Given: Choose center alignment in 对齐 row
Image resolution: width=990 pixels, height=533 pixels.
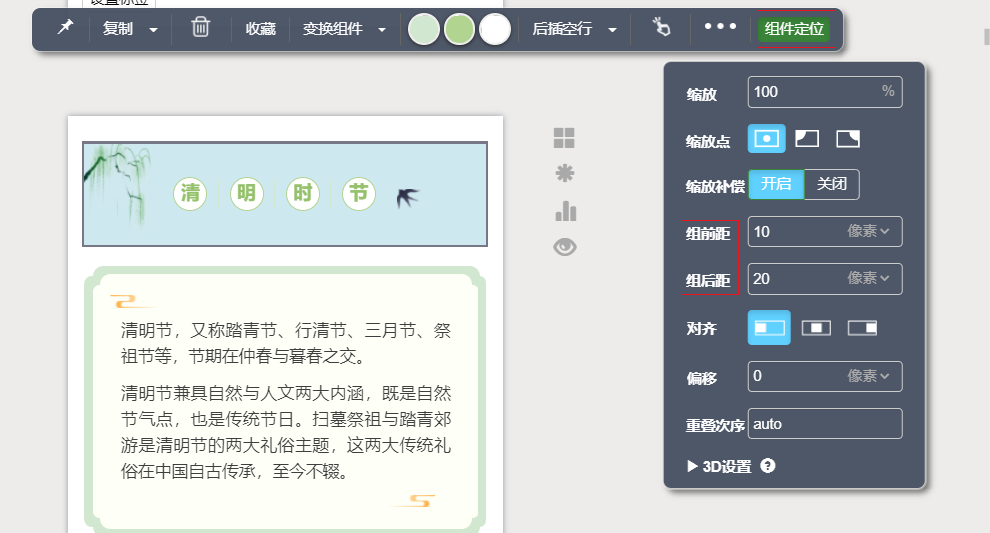Looking at the screenshot, I should click(816, 328).
